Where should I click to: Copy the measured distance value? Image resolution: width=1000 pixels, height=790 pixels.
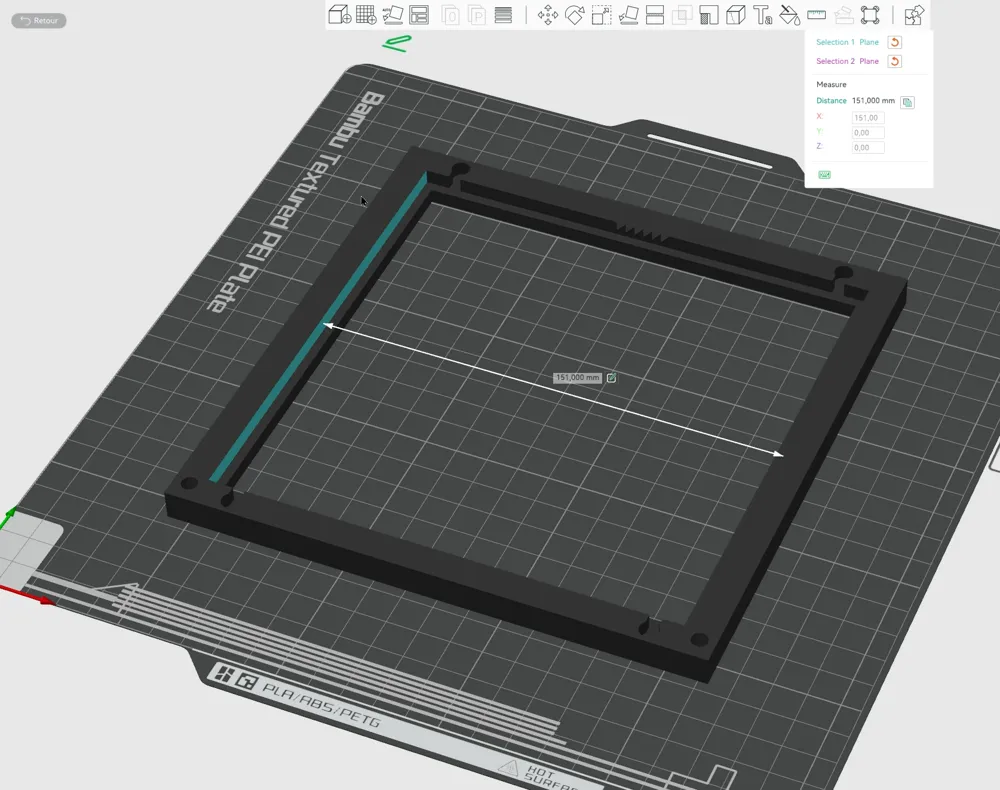pyautogui.click(x=907, y=102)
